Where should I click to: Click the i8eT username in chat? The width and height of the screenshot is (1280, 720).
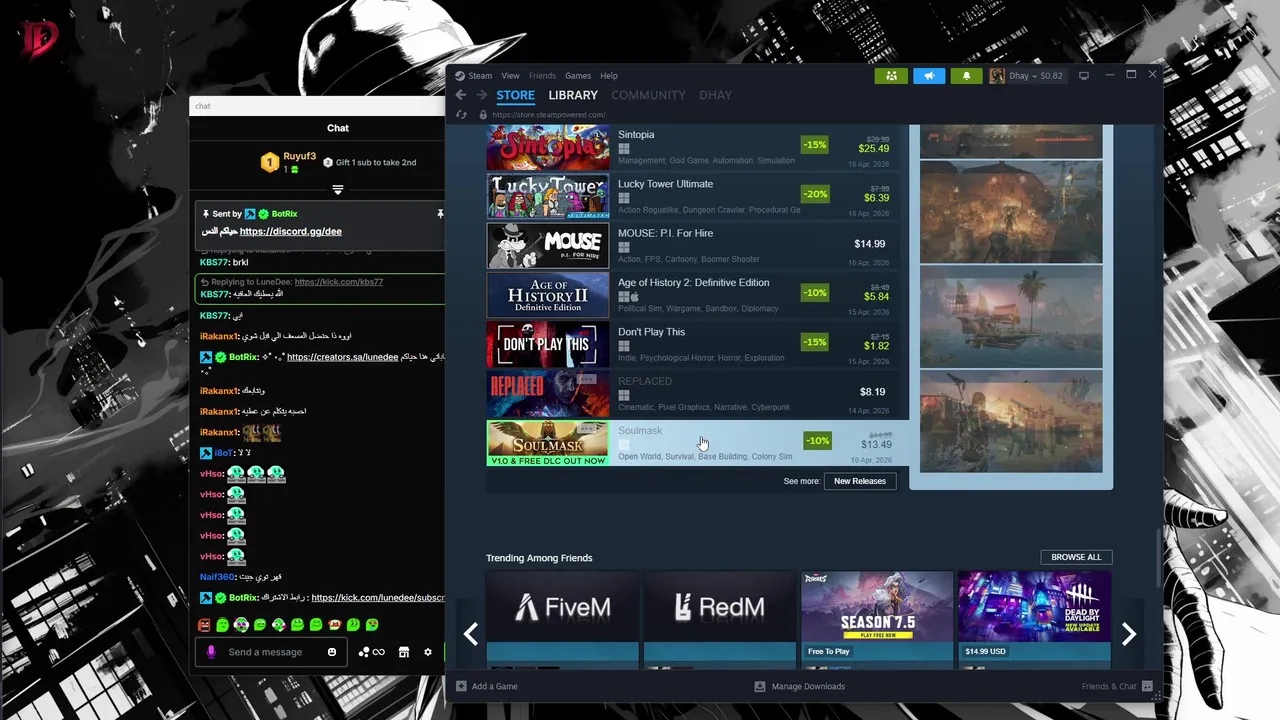point(224,453)
